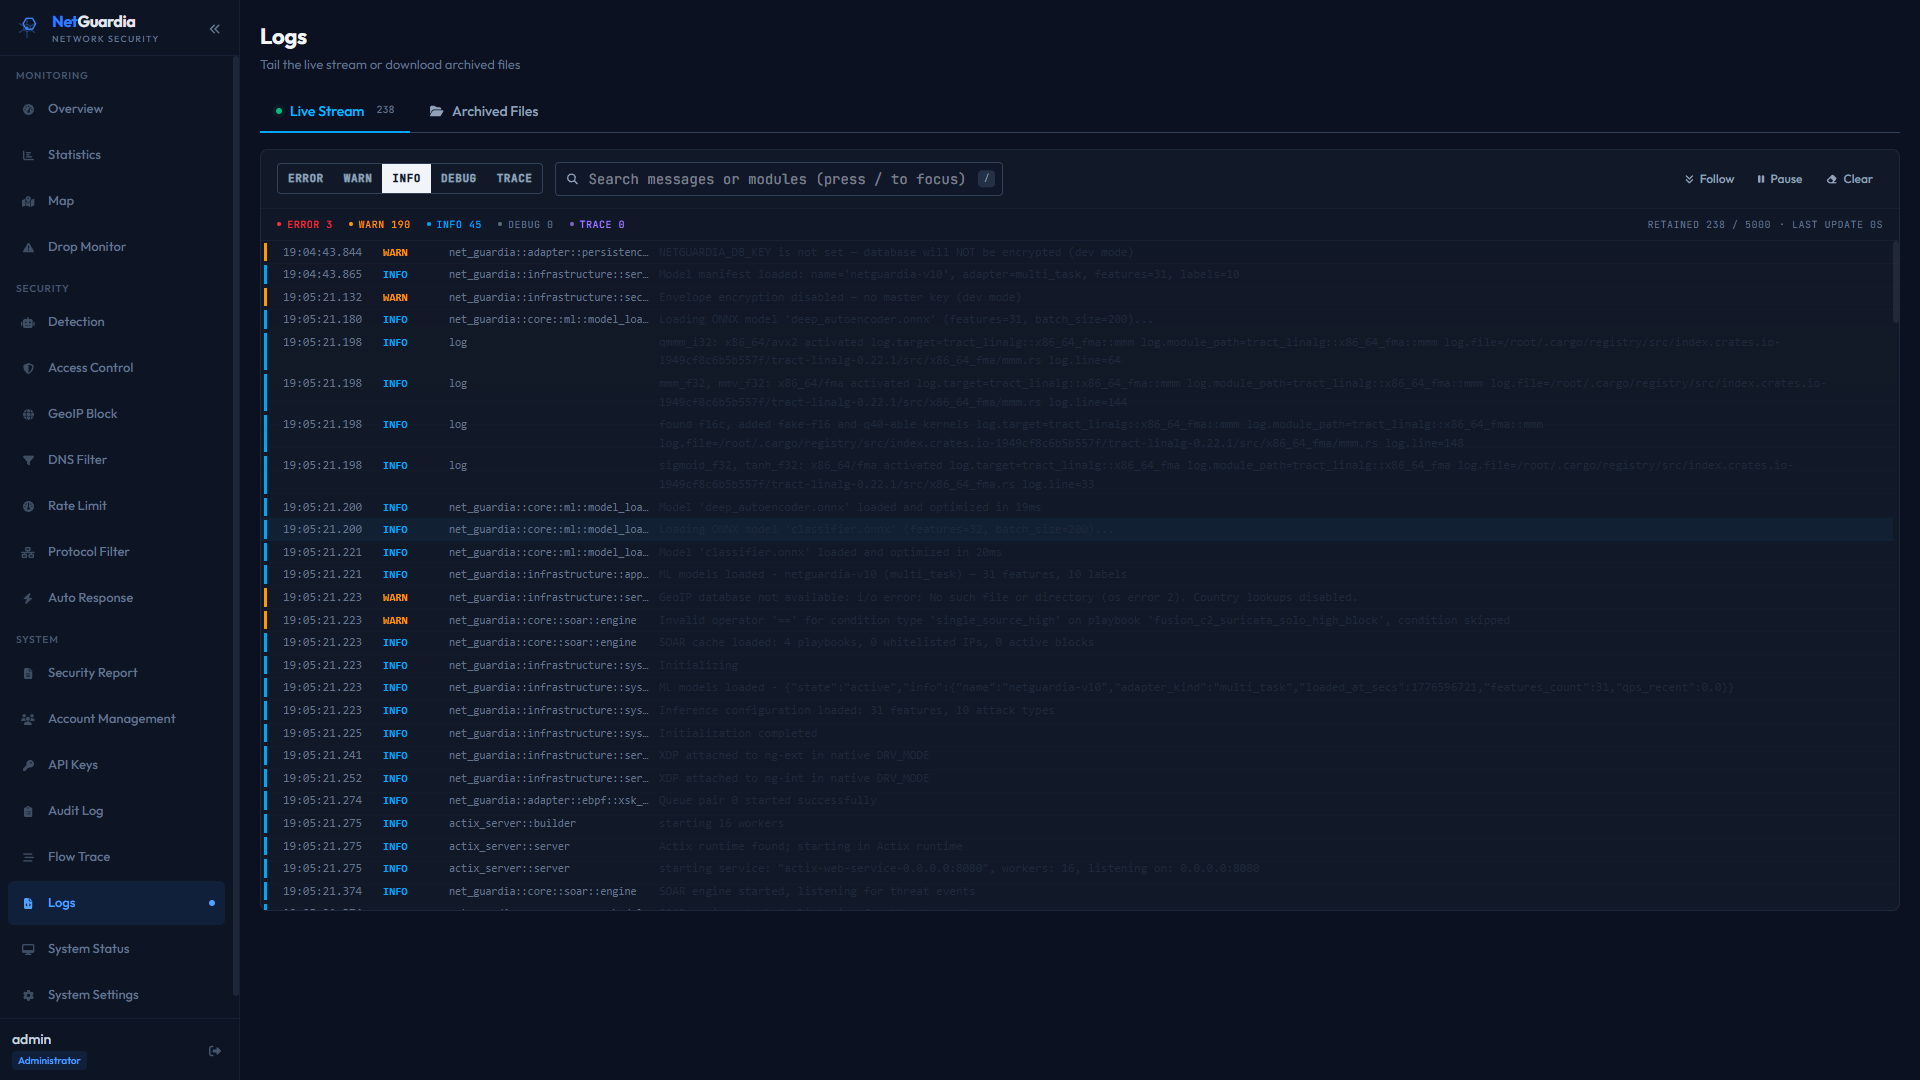Open Access Control via shield icon
The height and width of the screenshot is (1080, 1920).
[28, 368]
